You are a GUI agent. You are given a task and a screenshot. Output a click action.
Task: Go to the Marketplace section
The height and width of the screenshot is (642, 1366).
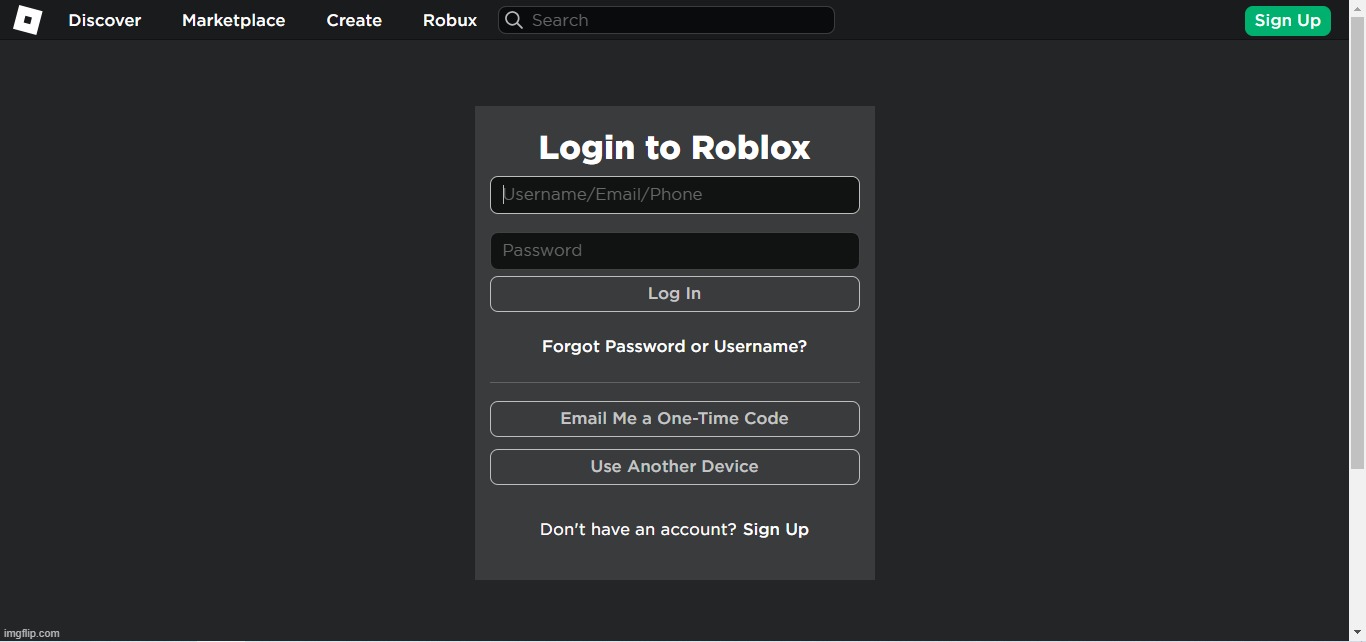233,20
